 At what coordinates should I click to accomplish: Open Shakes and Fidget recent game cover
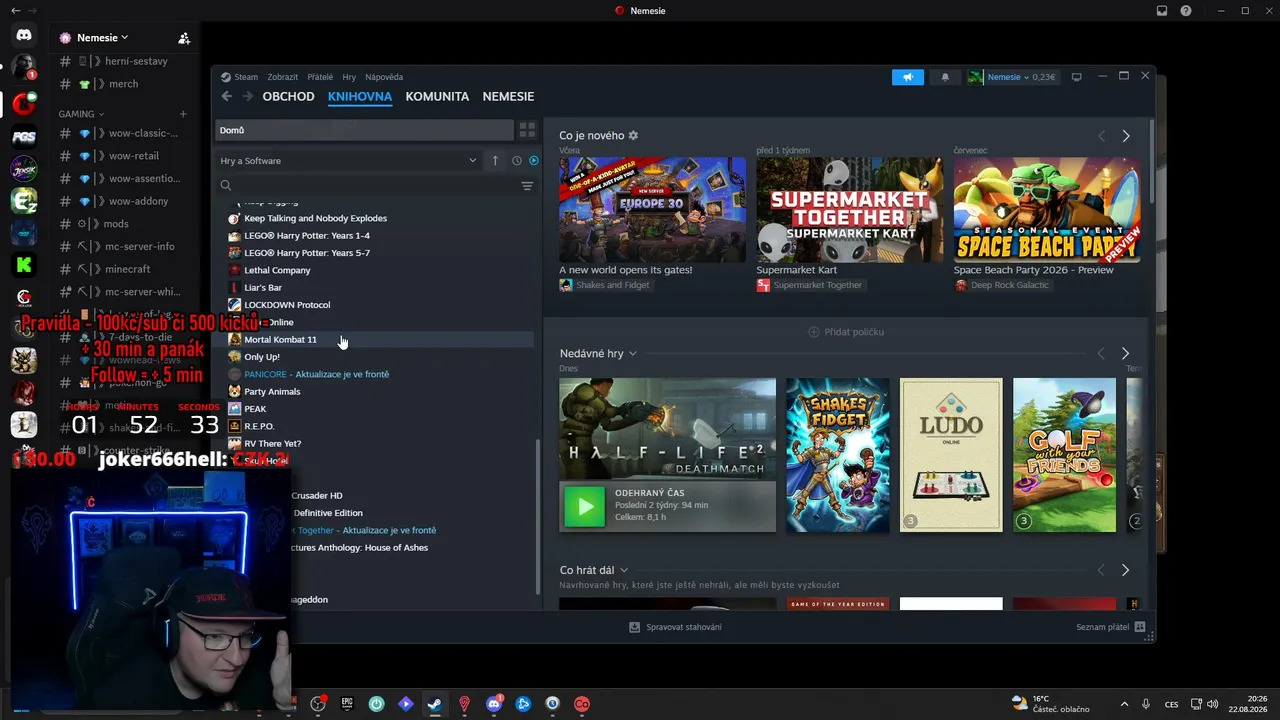point(837,455)
